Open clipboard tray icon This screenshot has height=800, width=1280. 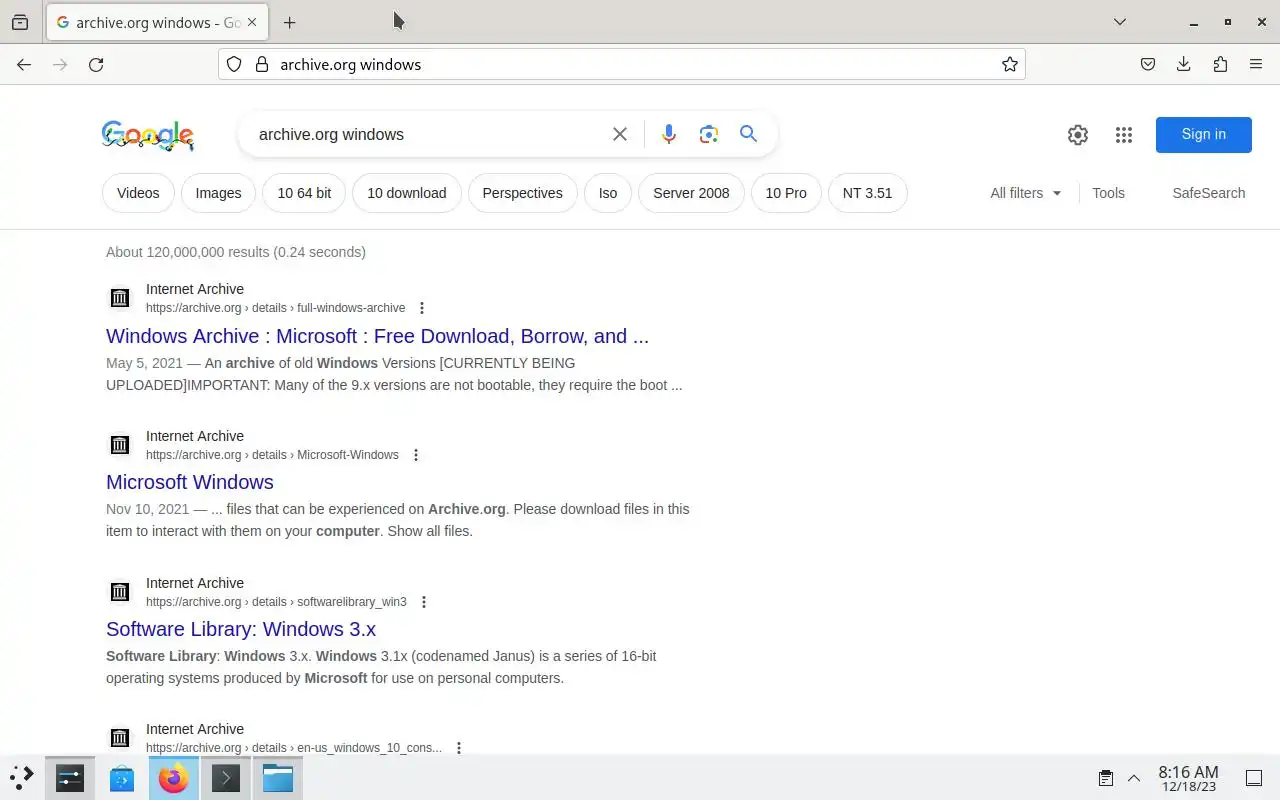tap(1106, 778)
